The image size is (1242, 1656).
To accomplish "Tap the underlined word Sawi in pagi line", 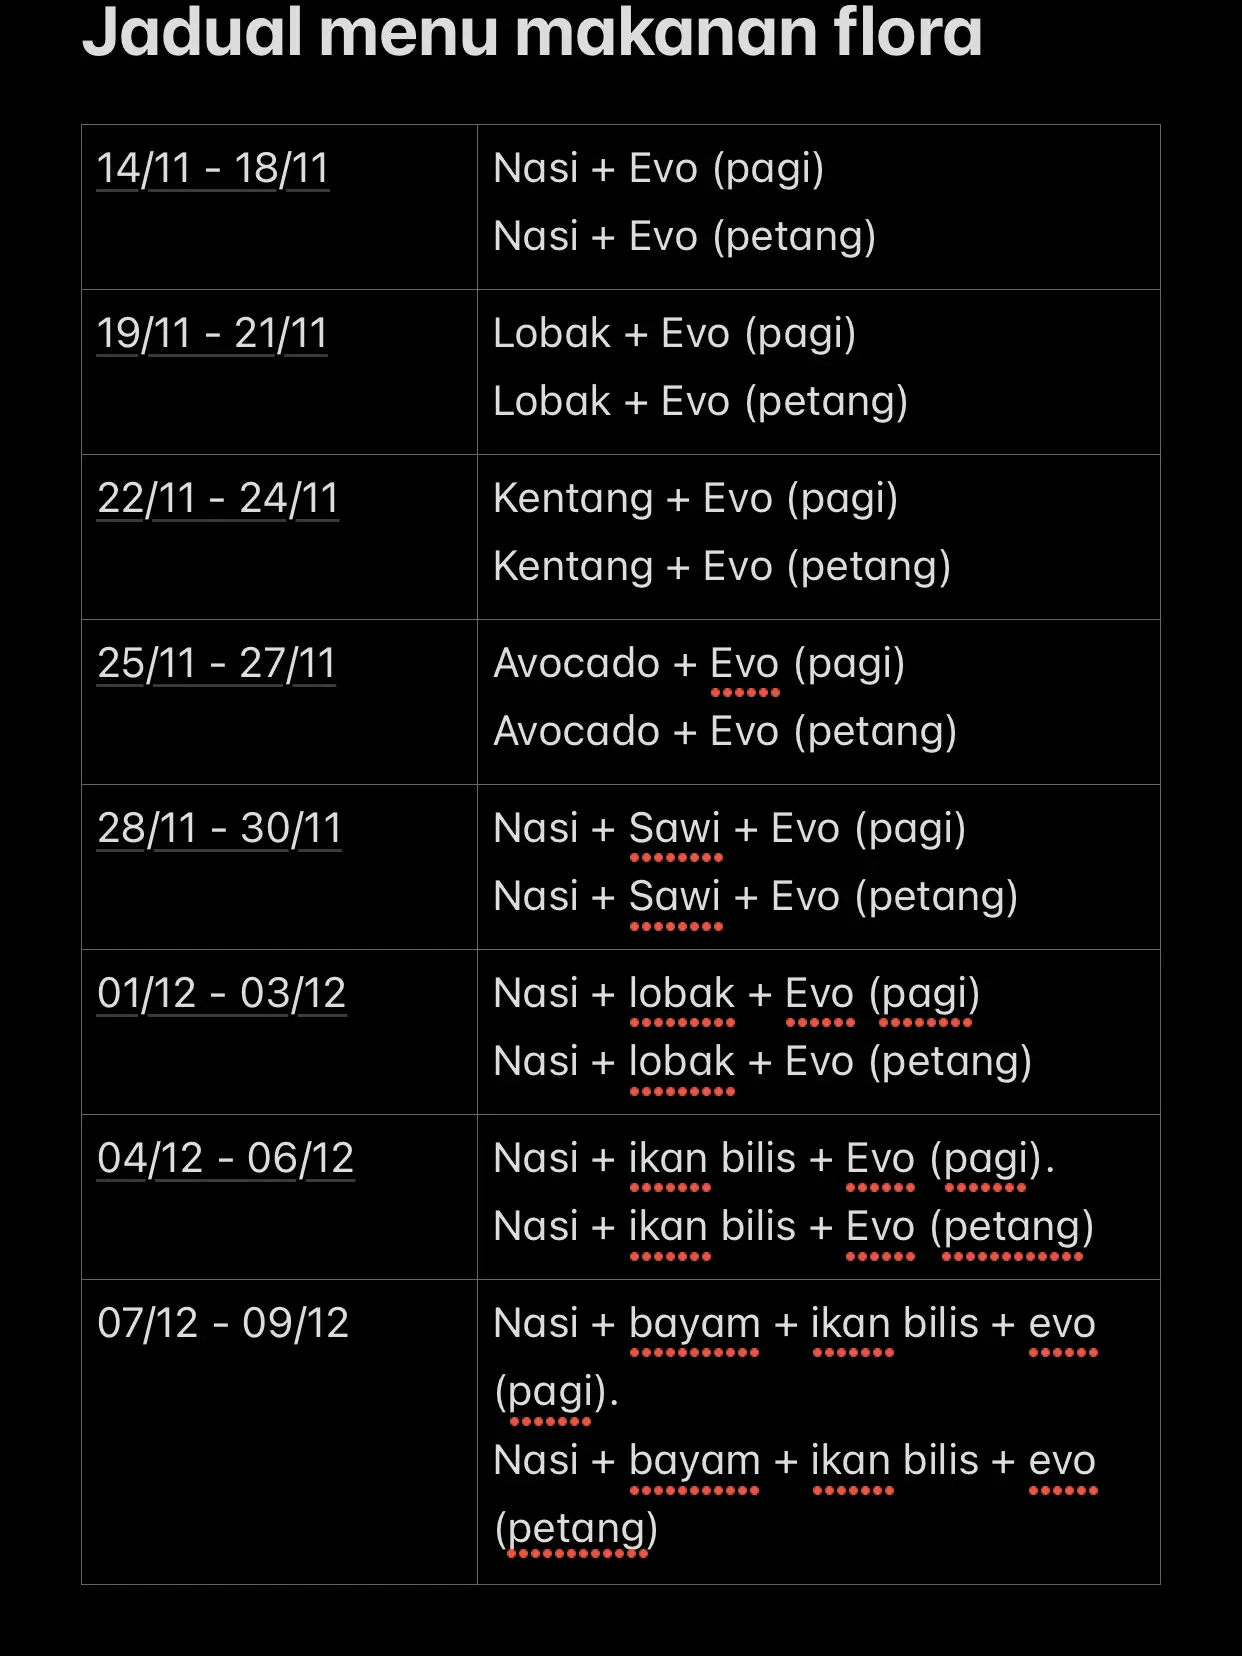I will 675,829.
